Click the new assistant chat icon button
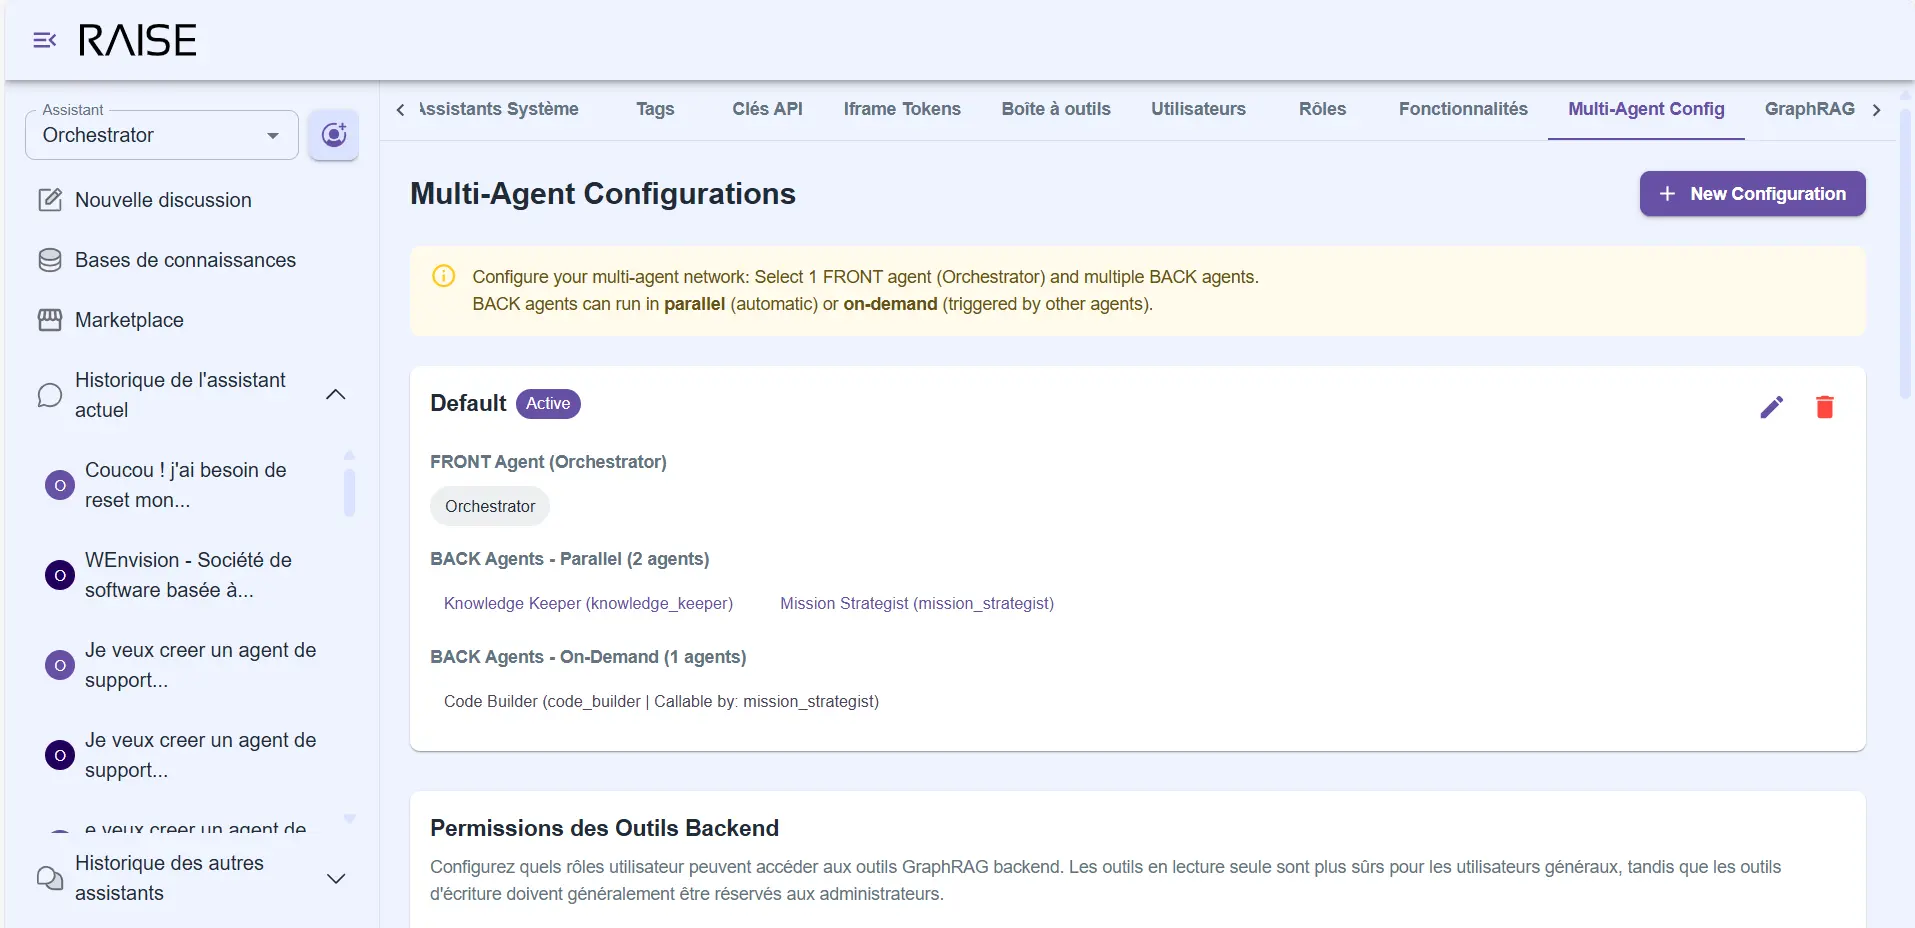This screenshot has height=928, width=1915. pyautogui.click(x=333, y=134)
